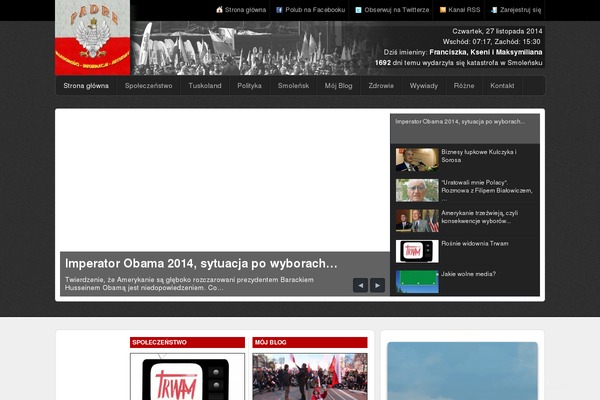Select Strona główna in main navigation

tap(86, 86)
